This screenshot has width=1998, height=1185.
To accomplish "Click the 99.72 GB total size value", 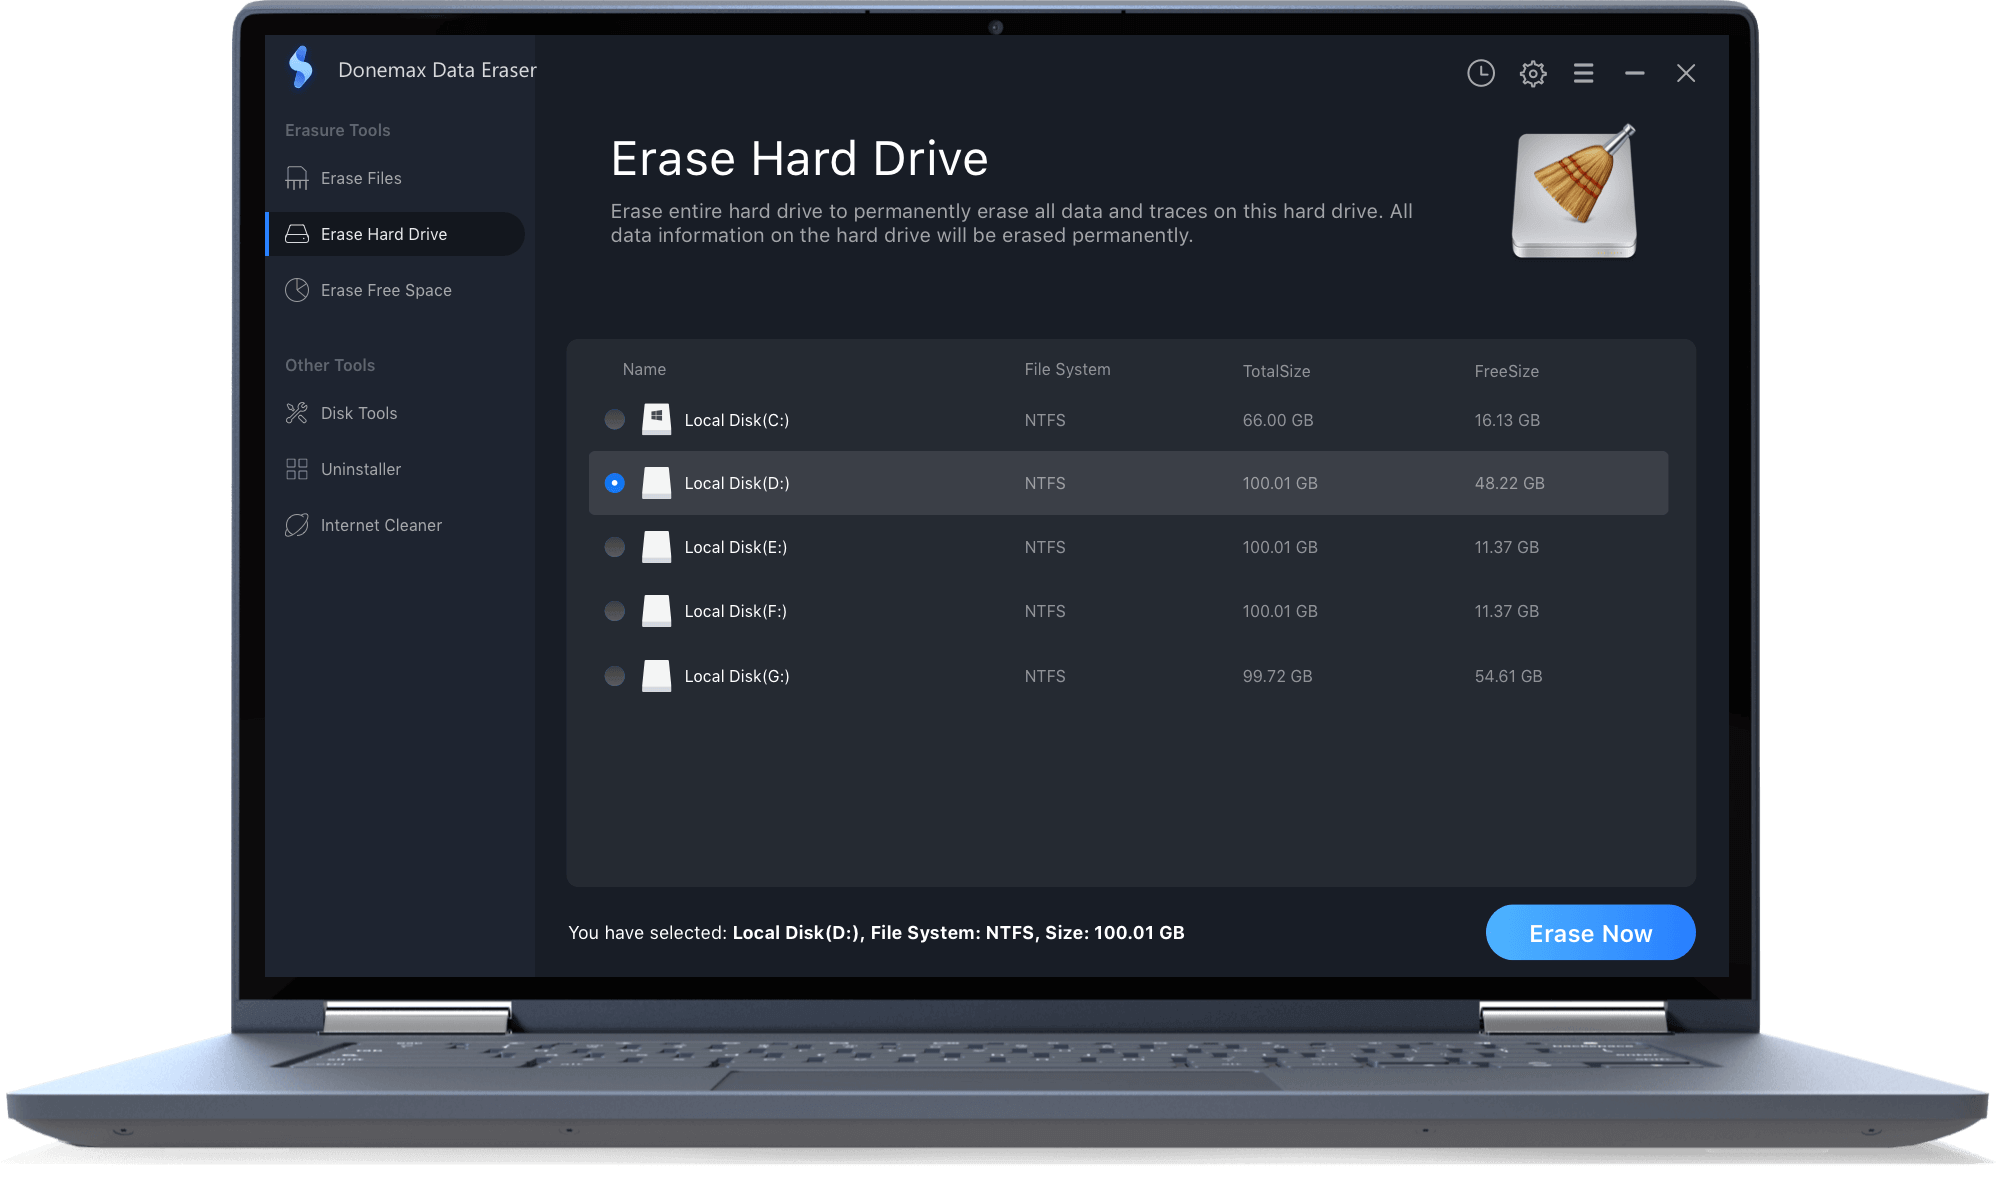I will click(x=1277, y=676).
